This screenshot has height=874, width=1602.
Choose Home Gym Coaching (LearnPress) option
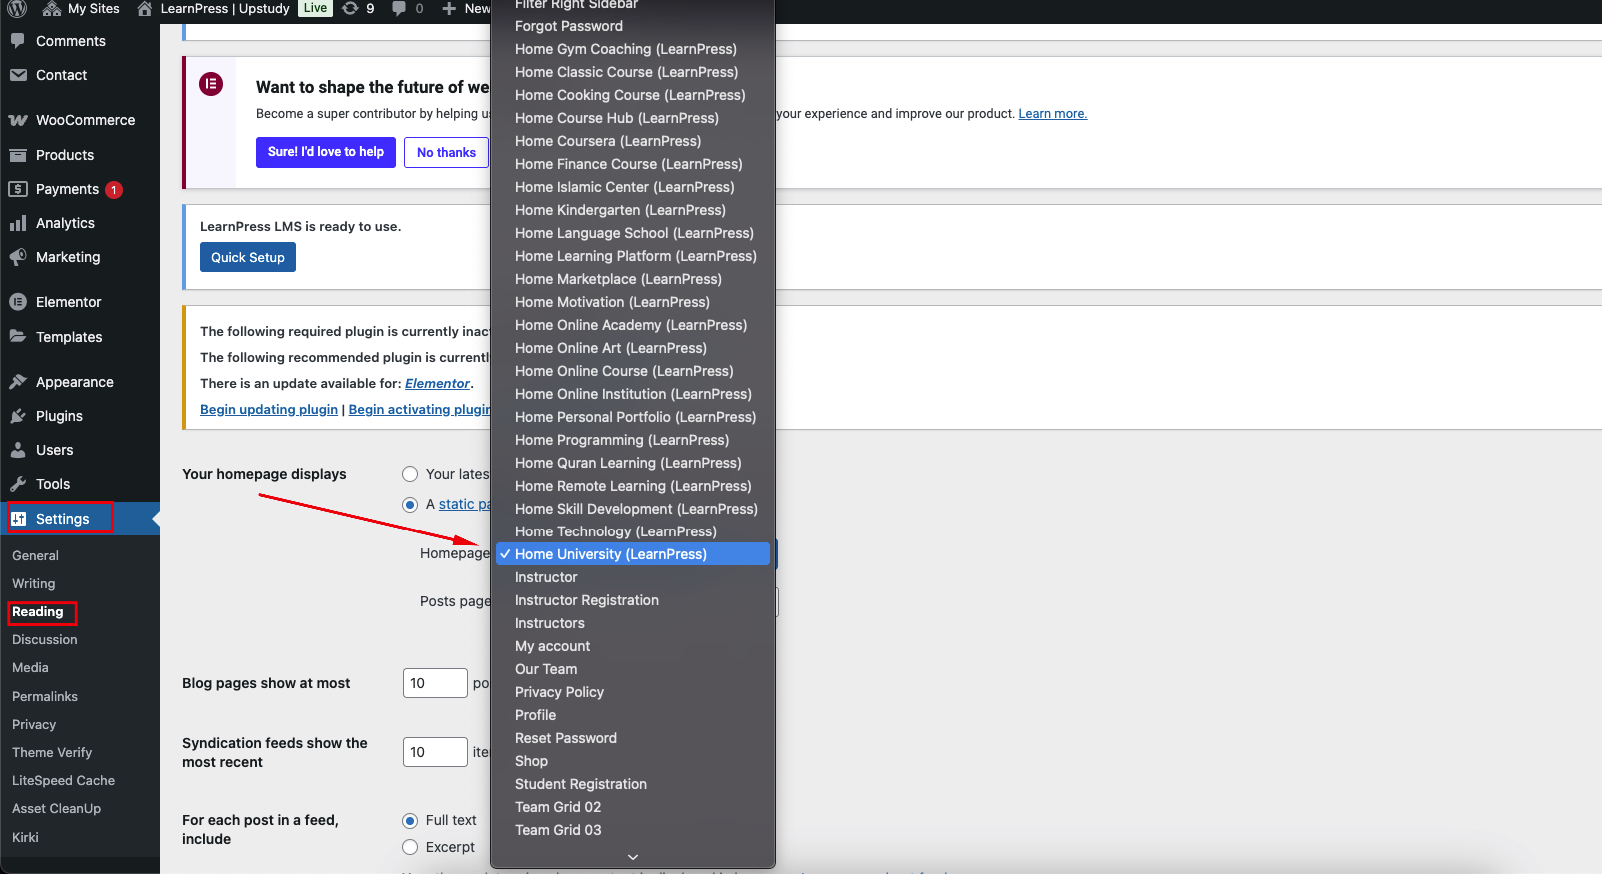pyautogui.click(x=634, y=49)
